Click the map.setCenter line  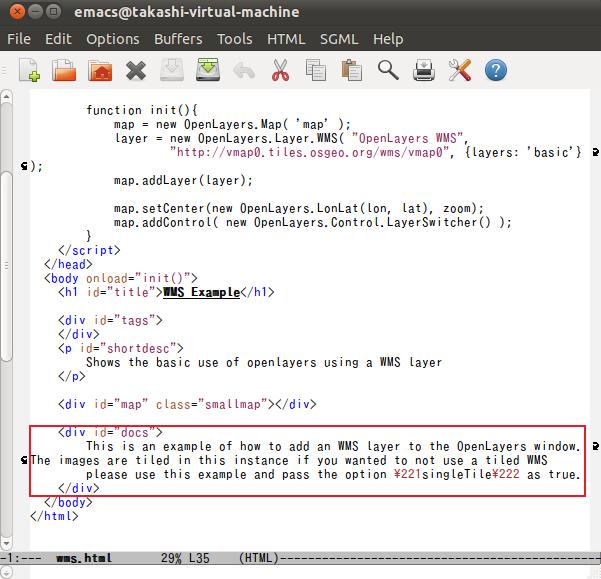[x=299, y=209]
